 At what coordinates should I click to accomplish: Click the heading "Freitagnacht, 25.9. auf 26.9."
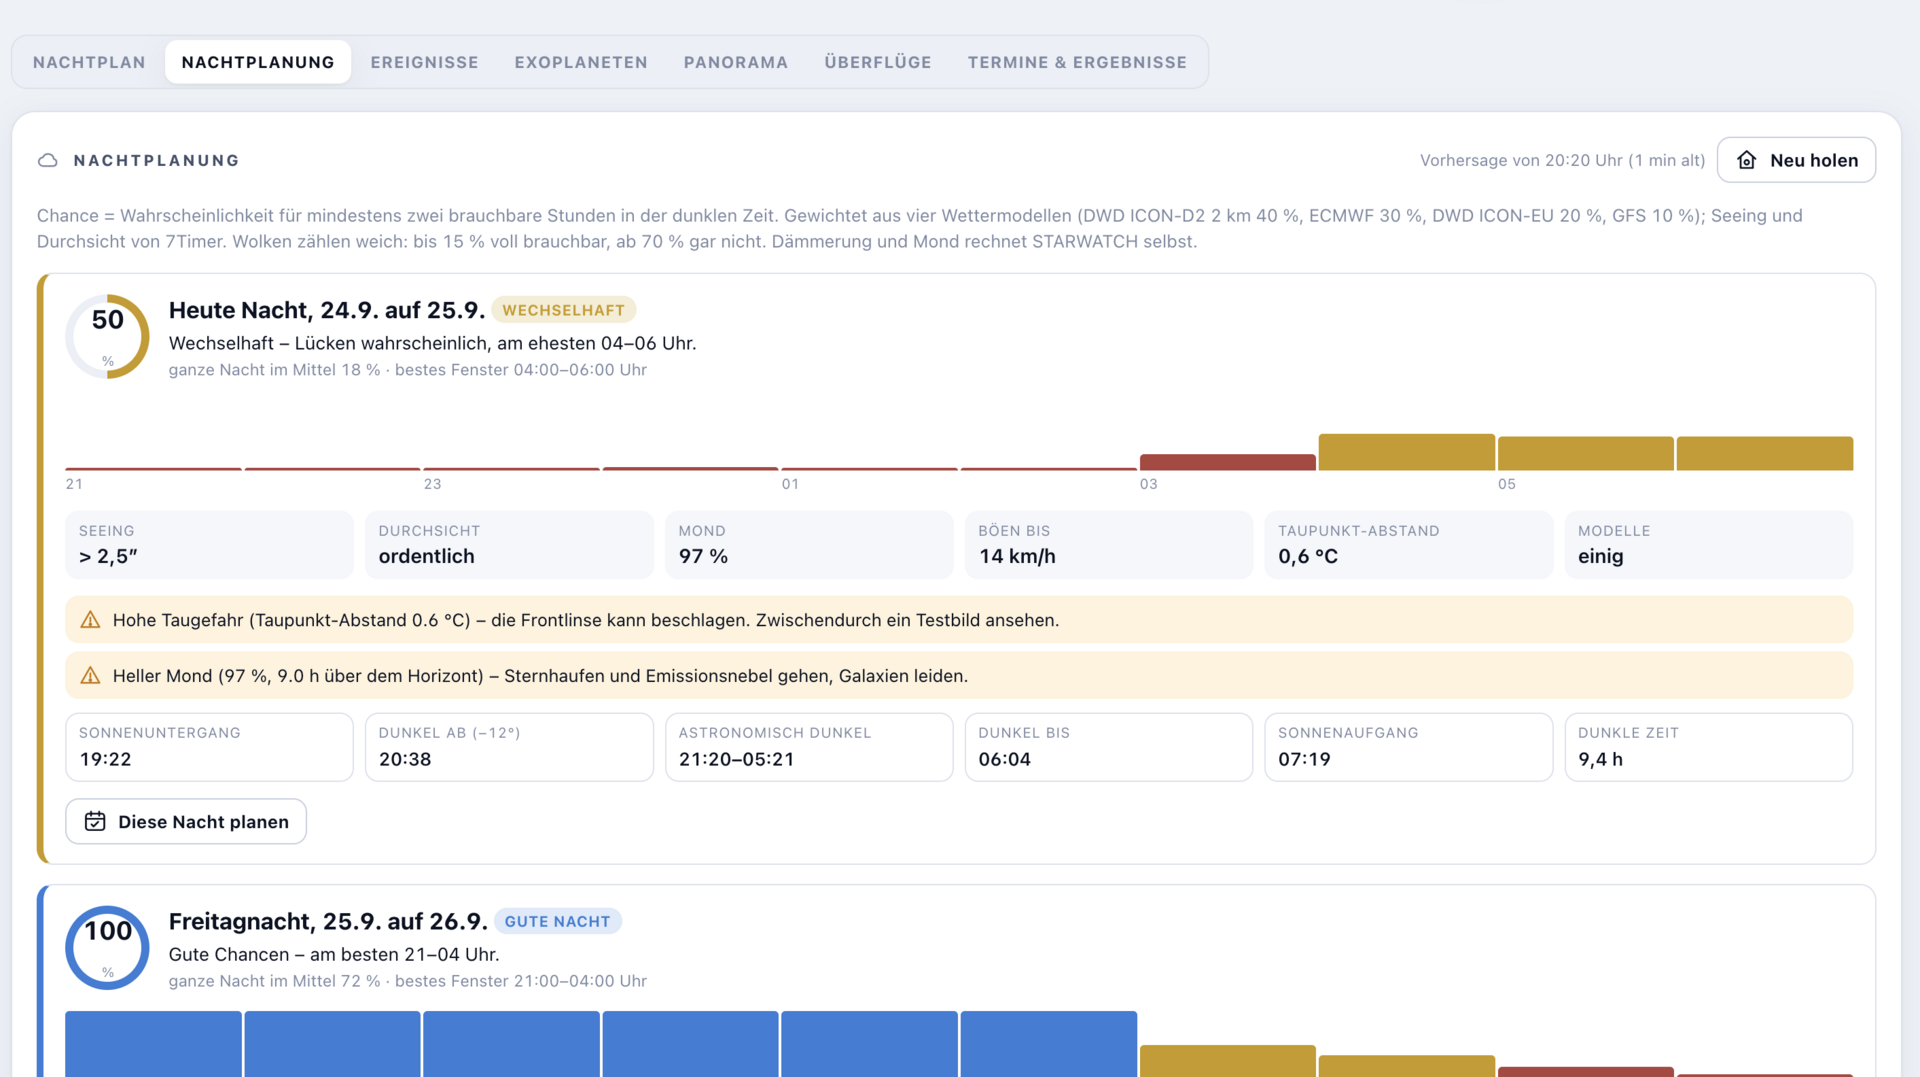[x=328, y=921]
